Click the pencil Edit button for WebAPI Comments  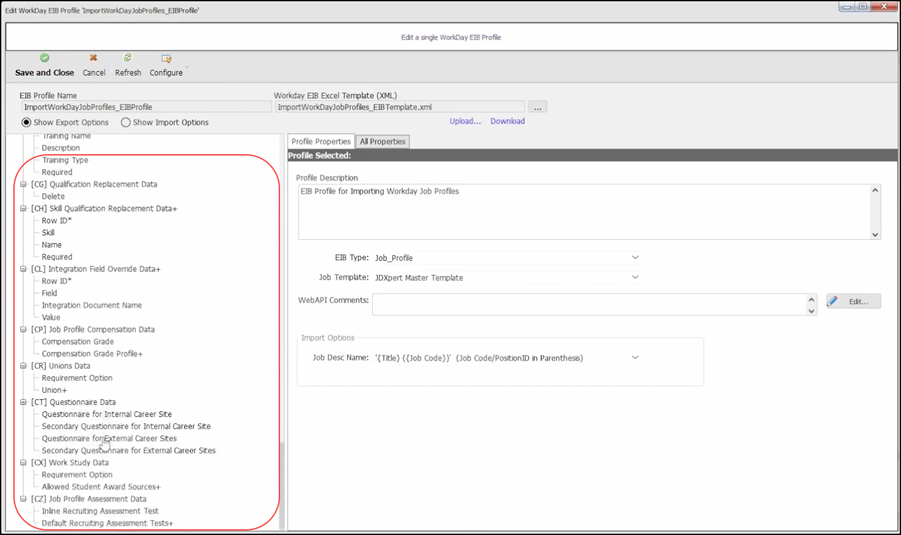click(x=853, y=301)
